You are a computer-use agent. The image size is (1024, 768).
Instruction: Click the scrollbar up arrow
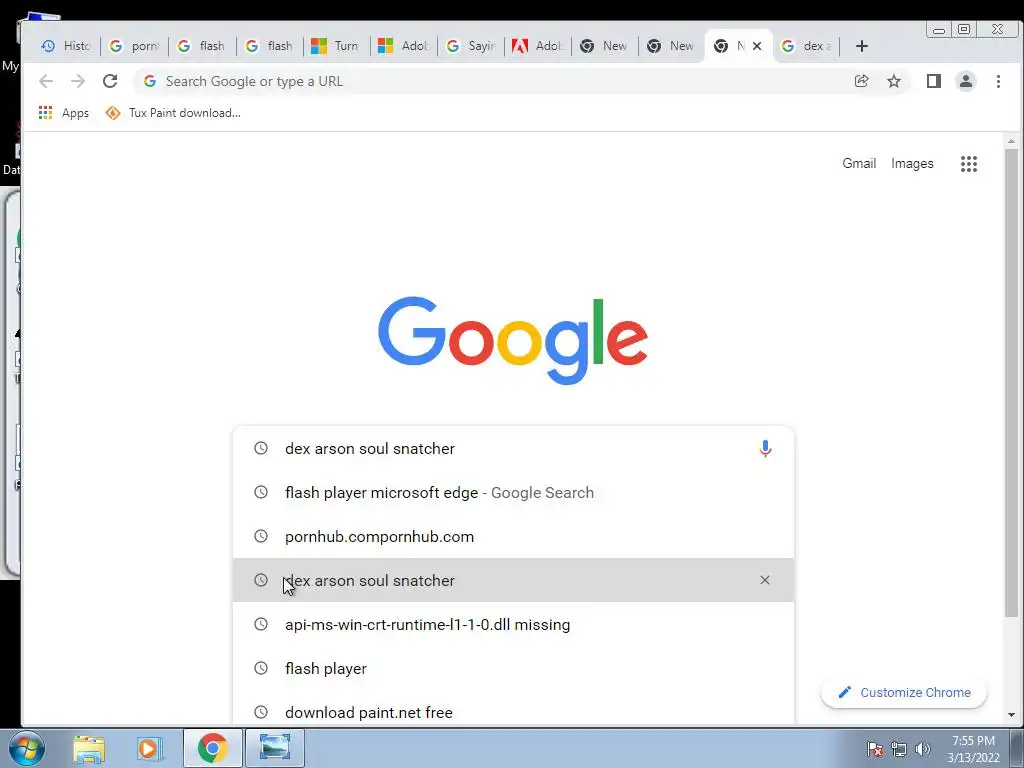(1011, 140)
